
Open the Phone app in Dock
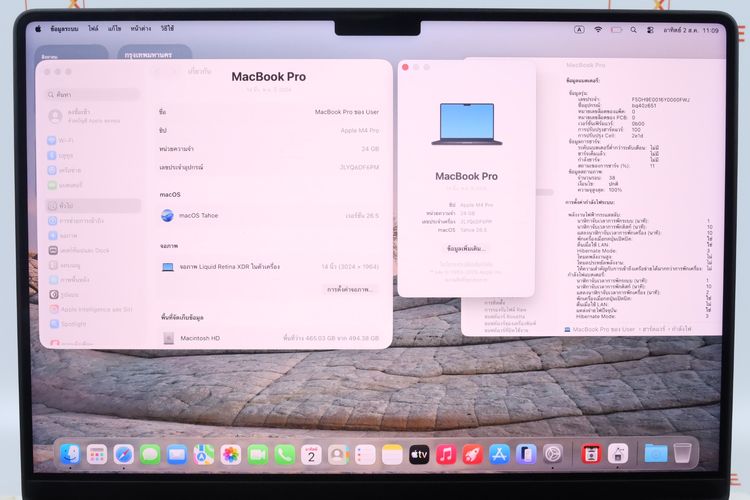pyautogui.click(x=284, y=454)
